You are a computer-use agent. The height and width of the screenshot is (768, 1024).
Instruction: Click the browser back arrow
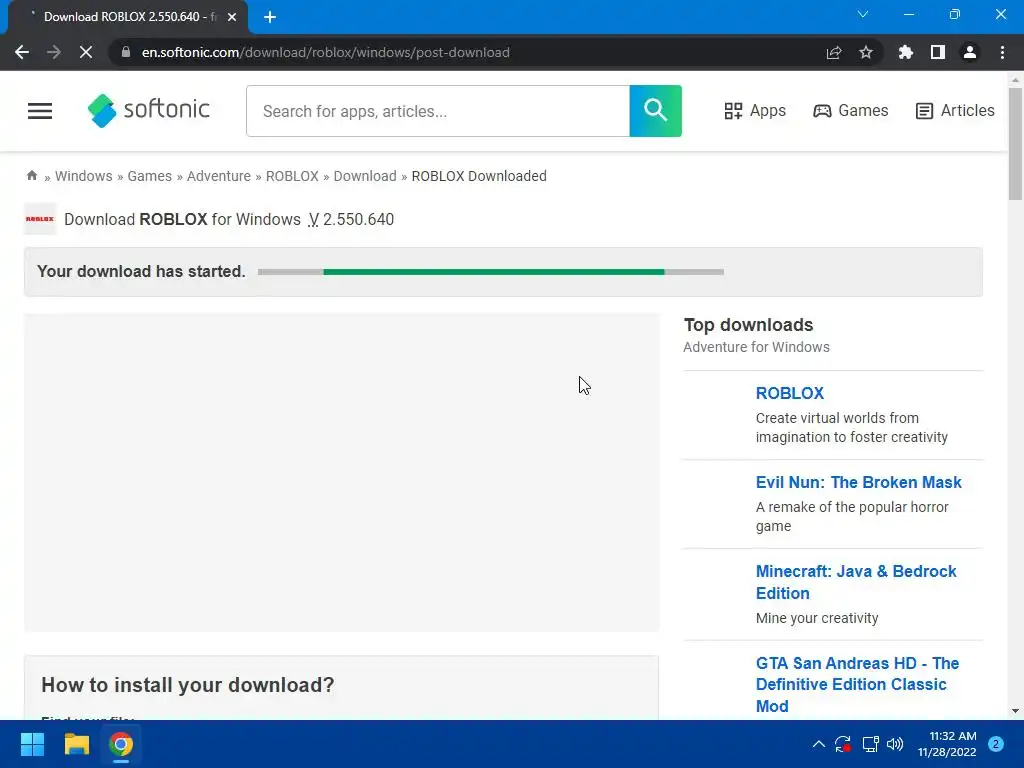click(x=22, y=52)
